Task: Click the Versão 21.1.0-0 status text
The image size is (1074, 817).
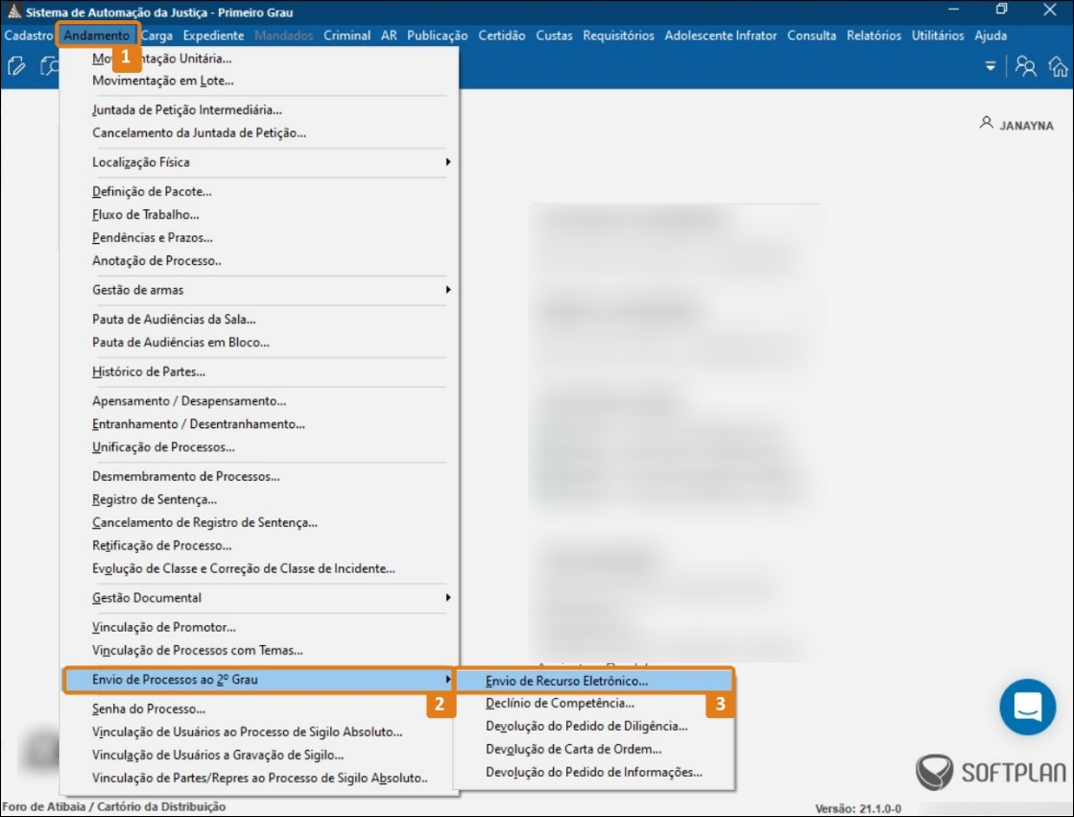Action: (858, 809)
